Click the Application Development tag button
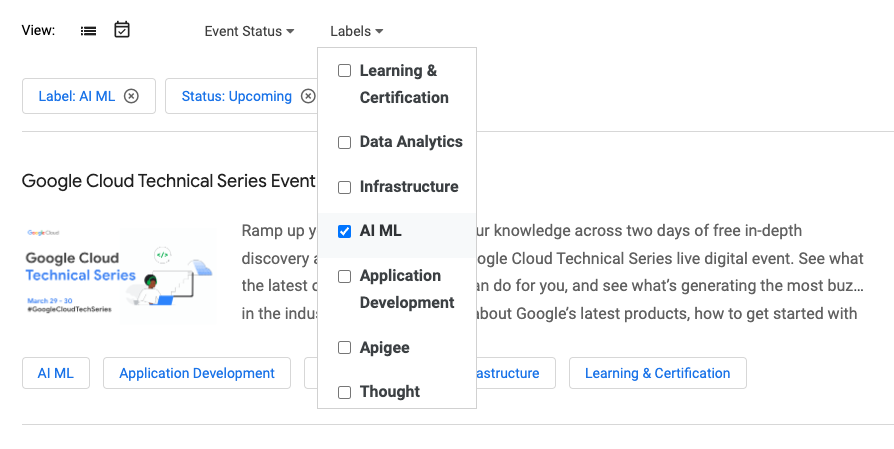894x449 pixels. [x=197, y=373]
